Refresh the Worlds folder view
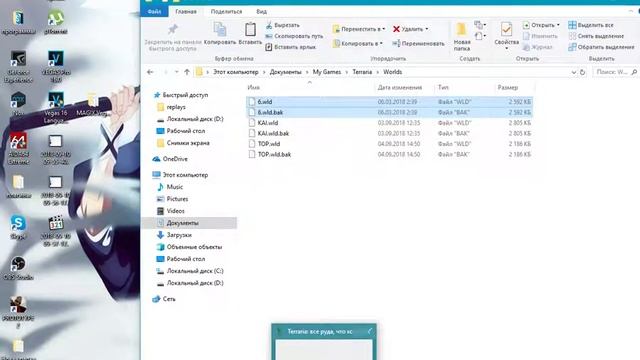 [x=582, y=72]
